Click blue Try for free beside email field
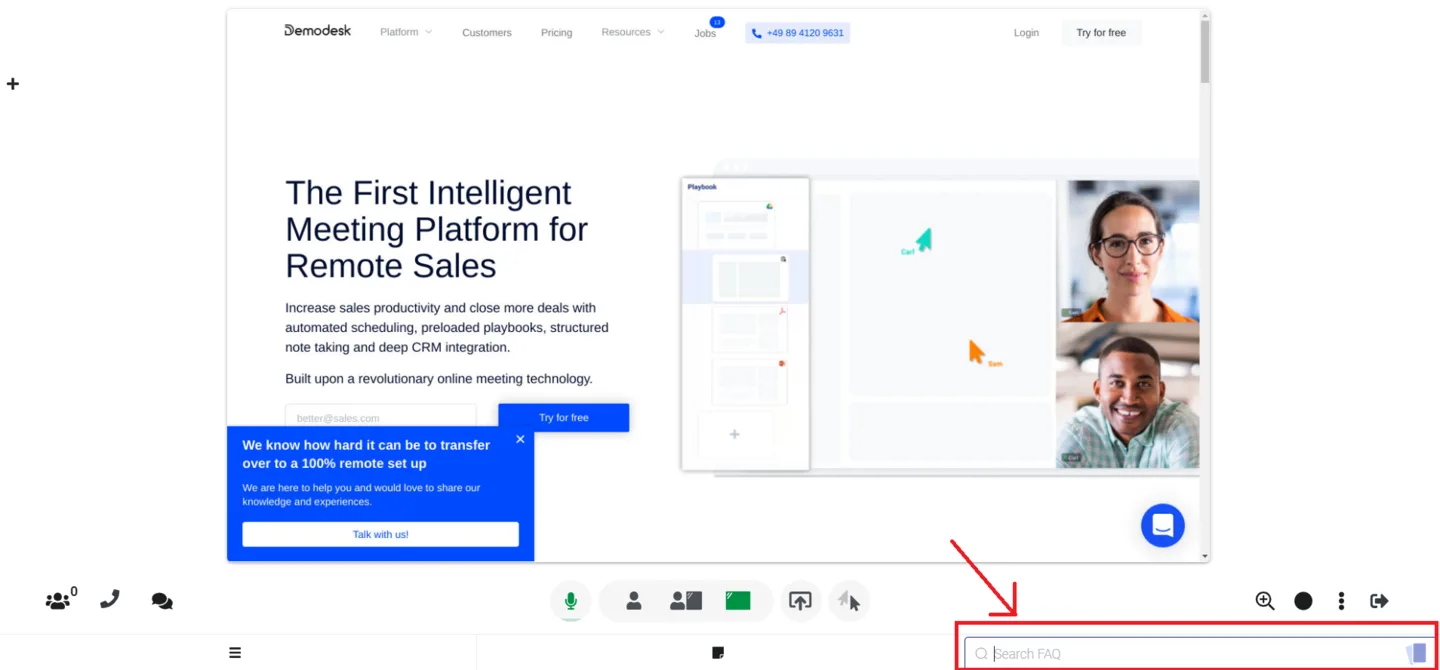Screen dimensions: 1440x670 pyautogui.click(x=564, y=418)
